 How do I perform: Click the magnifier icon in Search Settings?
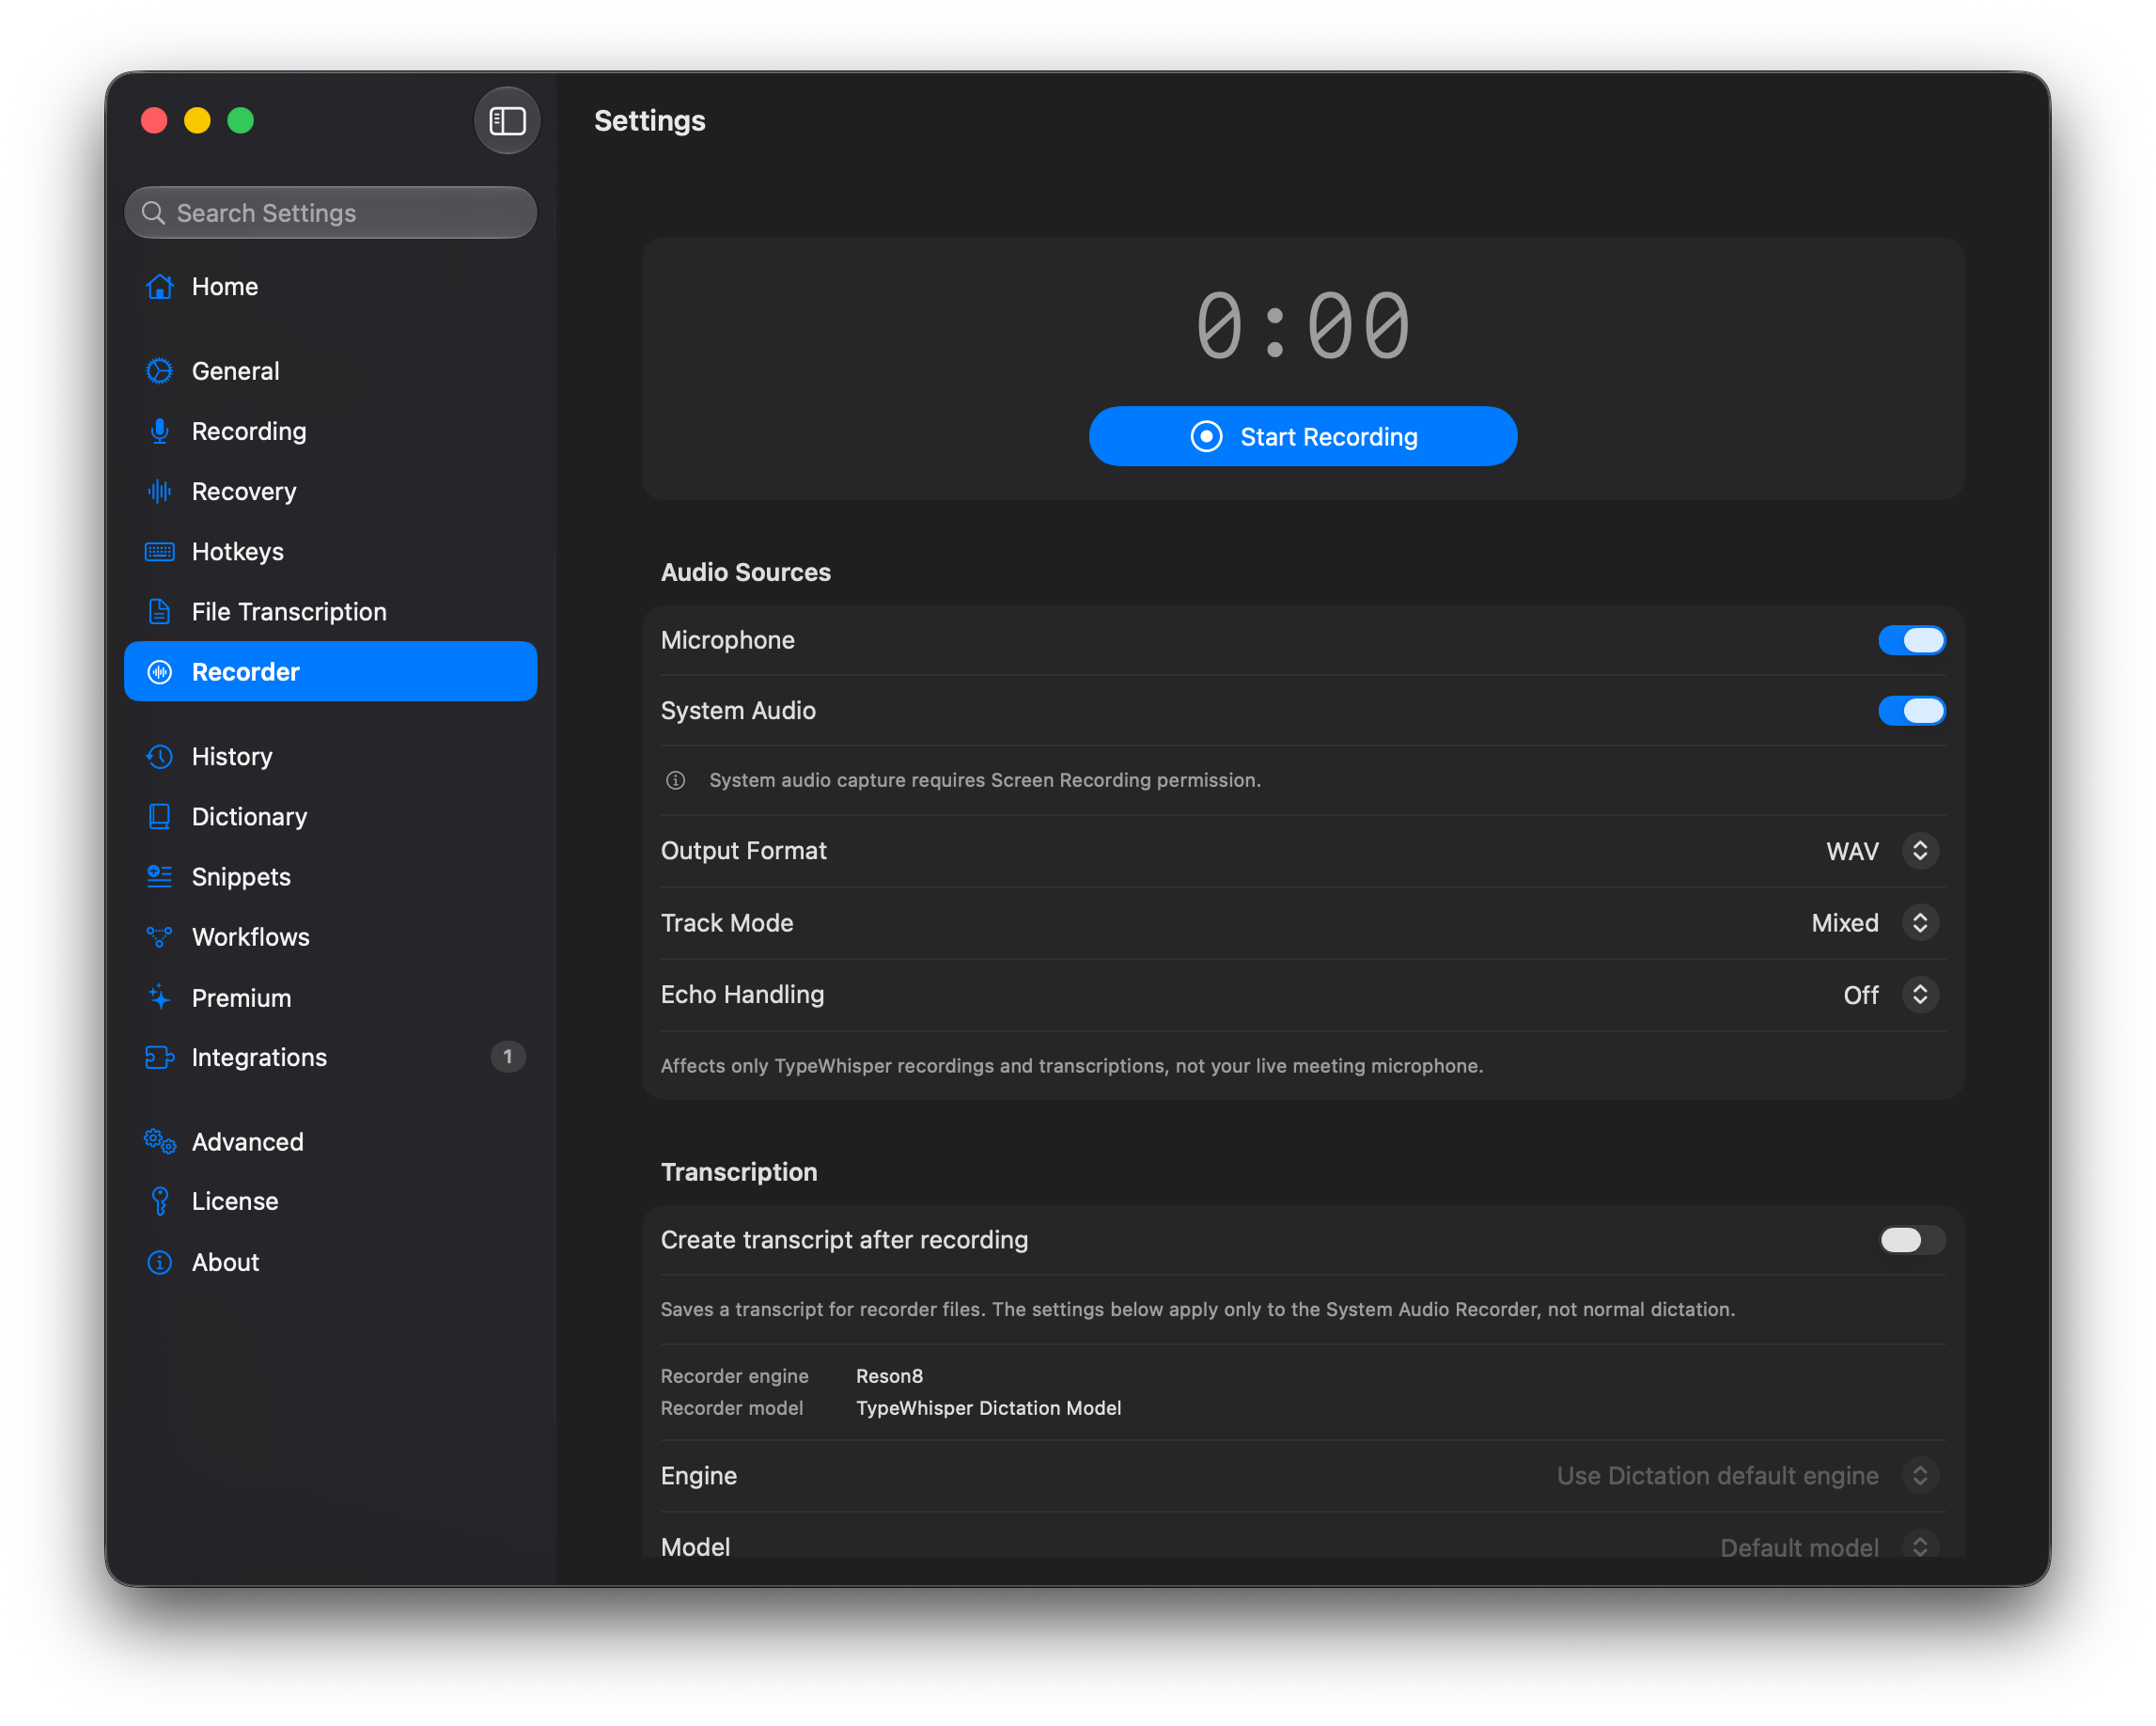tap(153, 213)
